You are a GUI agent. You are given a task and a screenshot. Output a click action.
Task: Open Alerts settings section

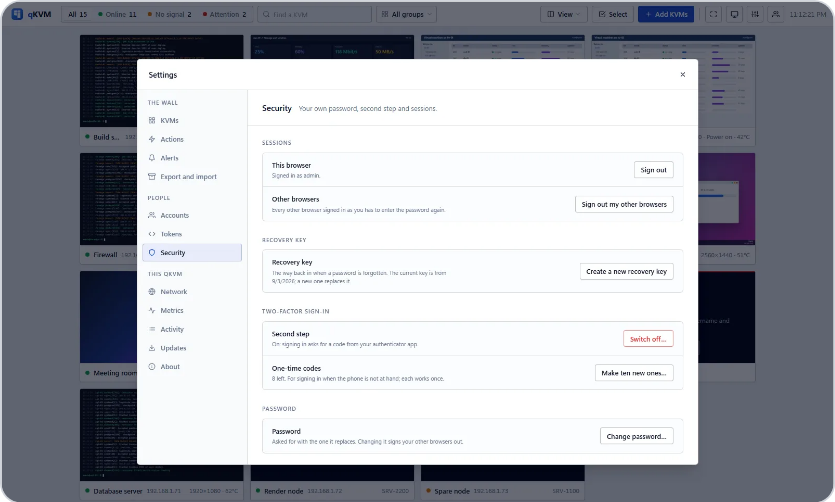click(192, 158)
